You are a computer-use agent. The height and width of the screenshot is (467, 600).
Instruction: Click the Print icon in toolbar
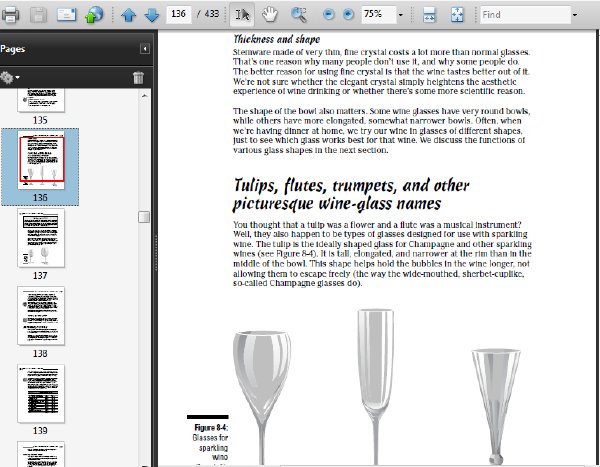(10, 15)
